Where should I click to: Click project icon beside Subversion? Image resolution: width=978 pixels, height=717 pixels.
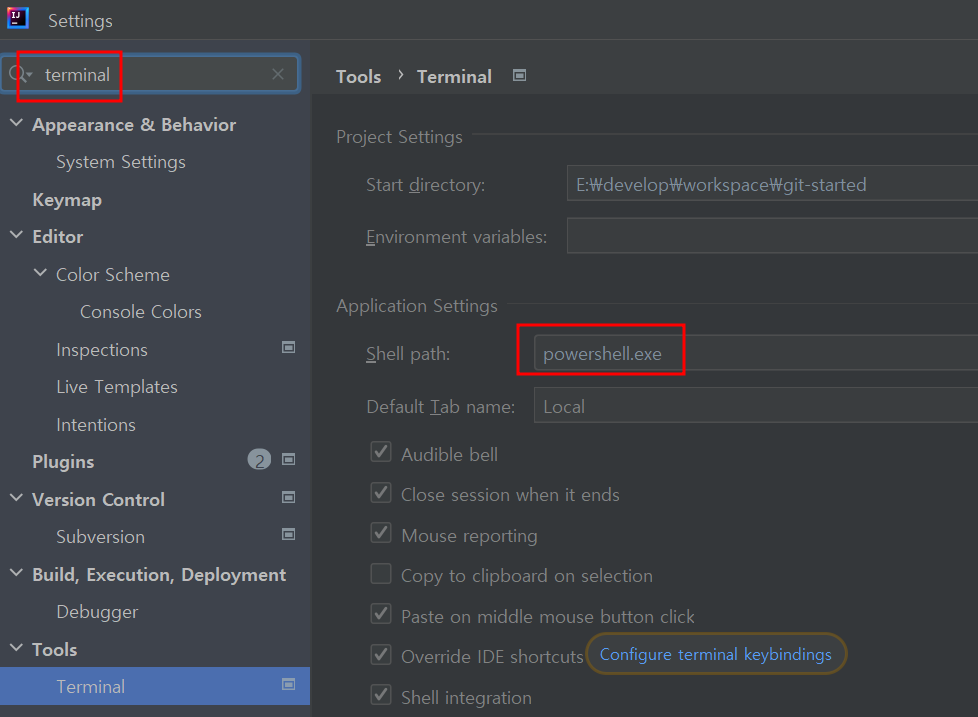(x=288, y=535)
